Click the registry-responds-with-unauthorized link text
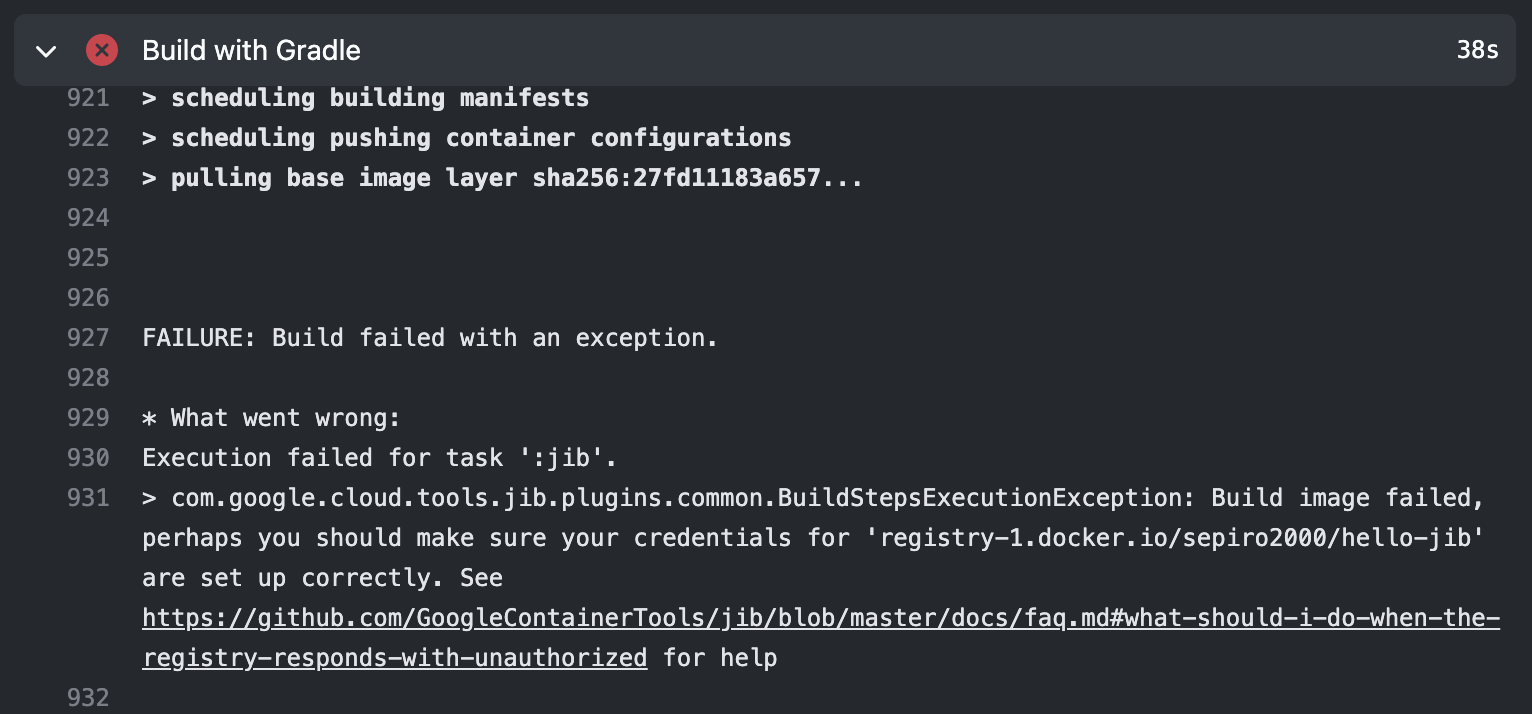The image size is (1532, 714). (395, 658)
